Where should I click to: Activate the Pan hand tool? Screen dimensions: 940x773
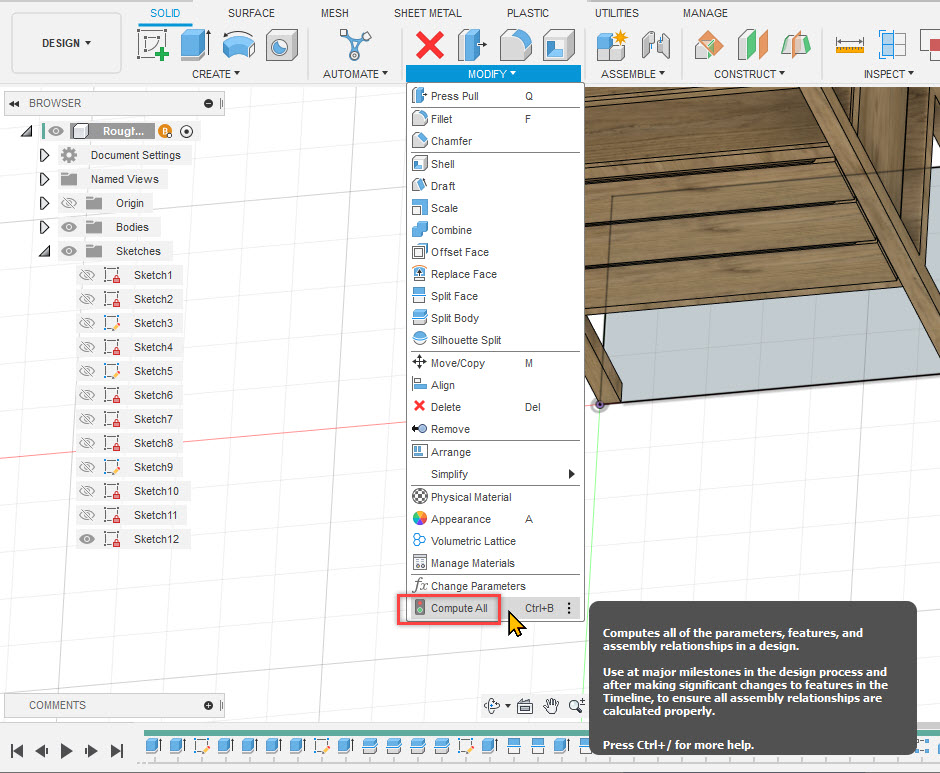tap(551, 706)
